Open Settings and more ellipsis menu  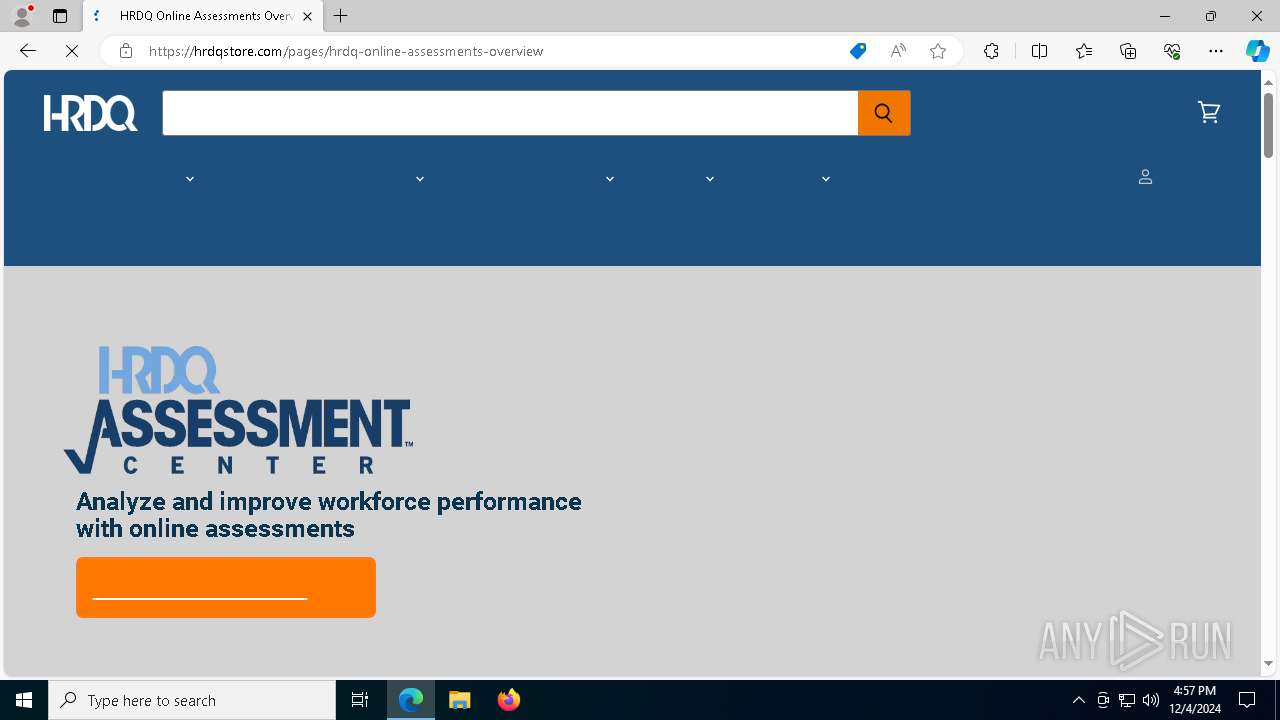1216,51
